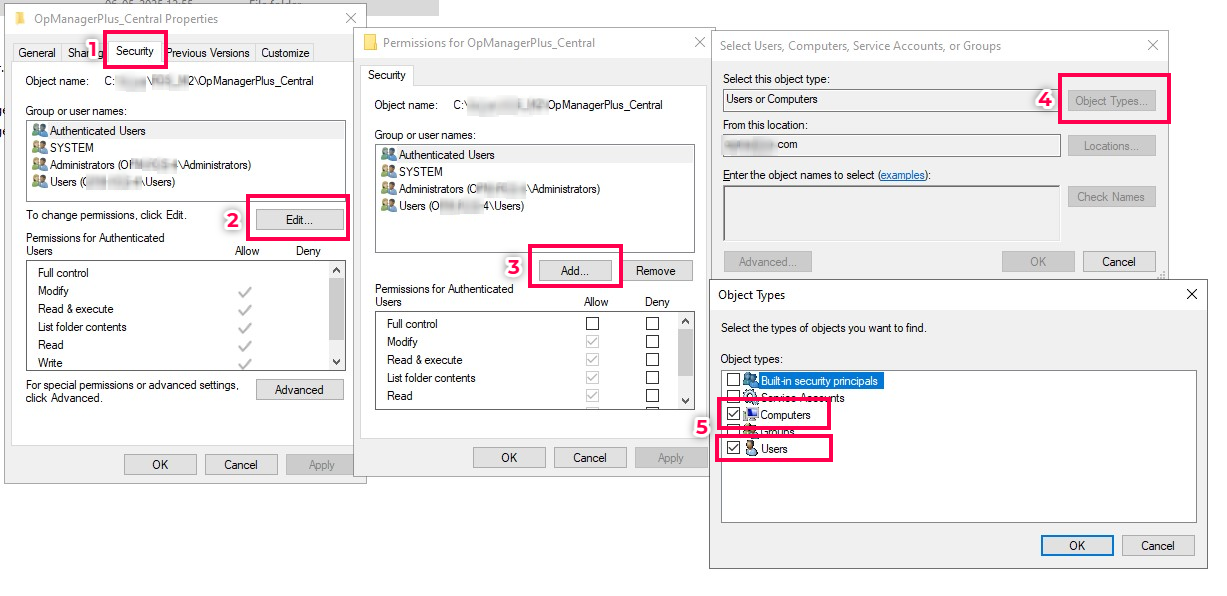Viewport: 1227px width, 596px height.
Task: Open Object Types... in Select Users dialog
Action: (1112, 100)
